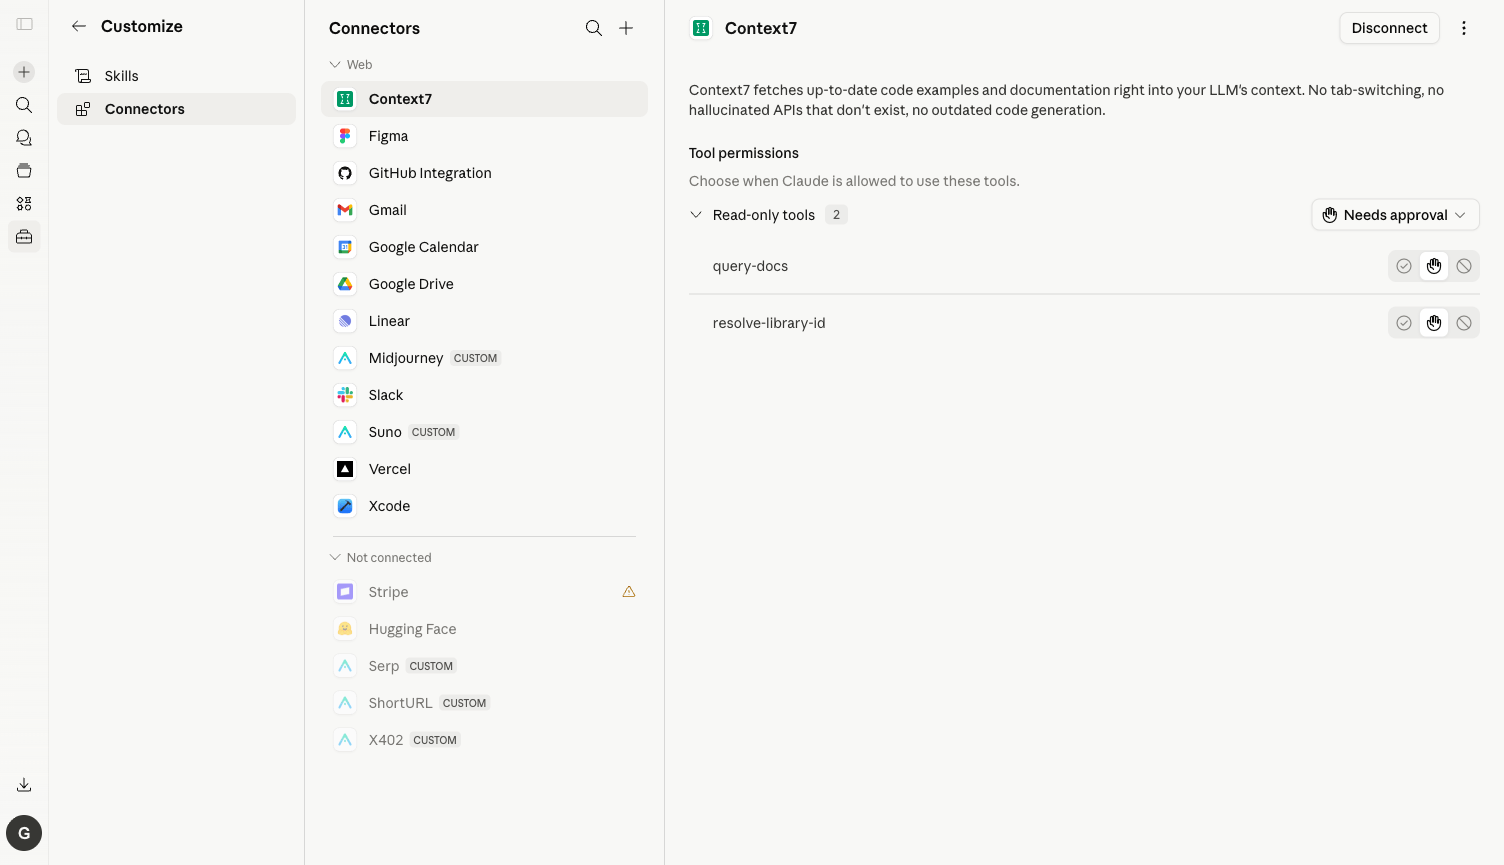The image size is (1504, 865).
Task: Click the Stripe warning triangle icon
Action: [629, 592]
